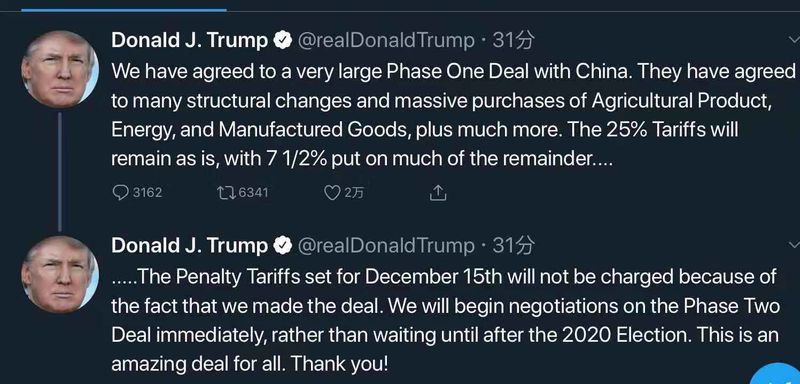The width and height of the screenshot is (800, 384).
Task: Click @realDonaldTrump handle in the first tweet
Action: [x=385, y=41]
